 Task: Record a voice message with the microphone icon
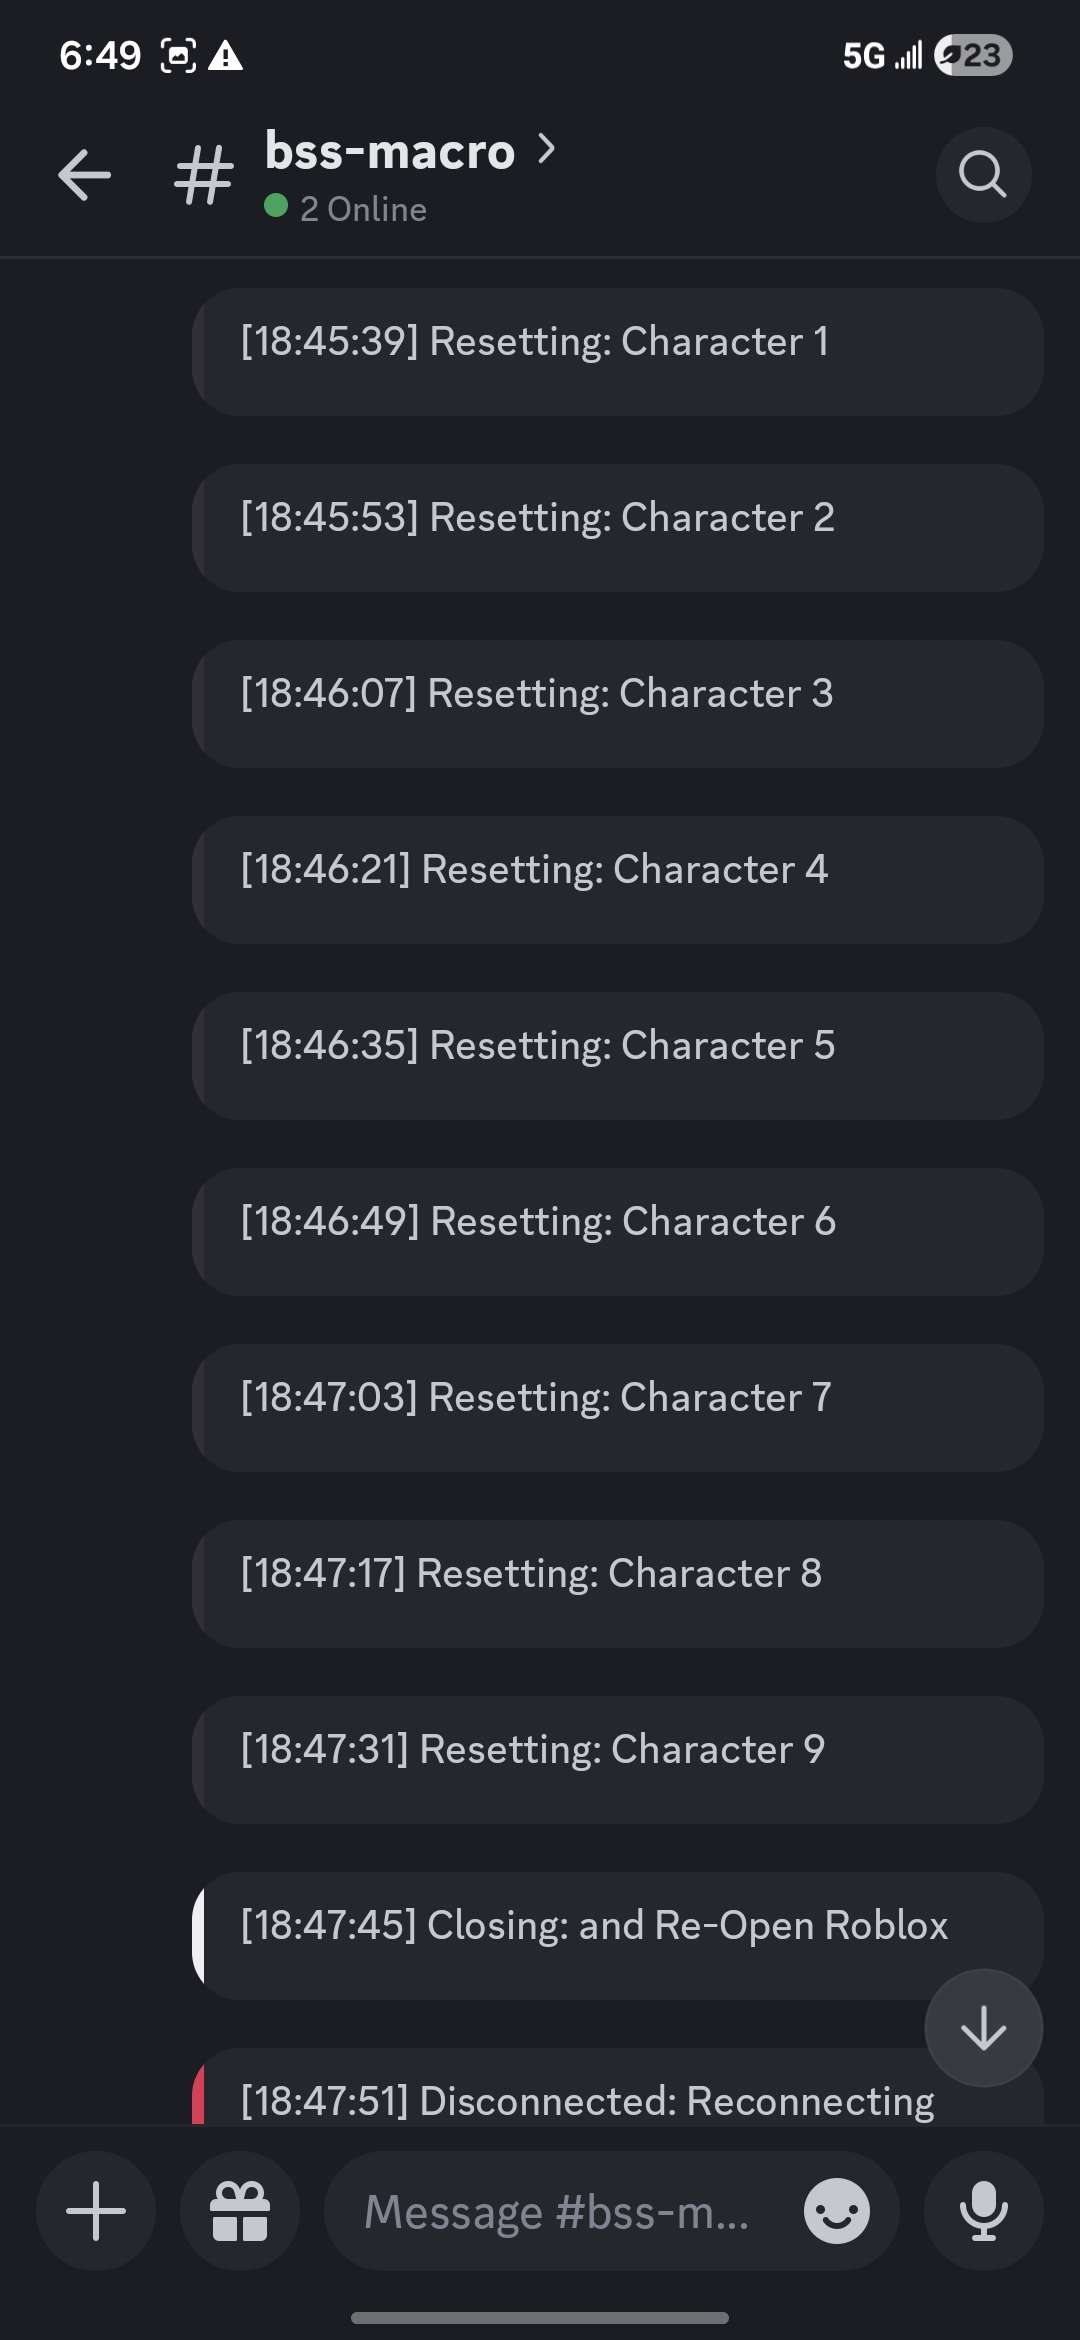[x=984, y=2211]
